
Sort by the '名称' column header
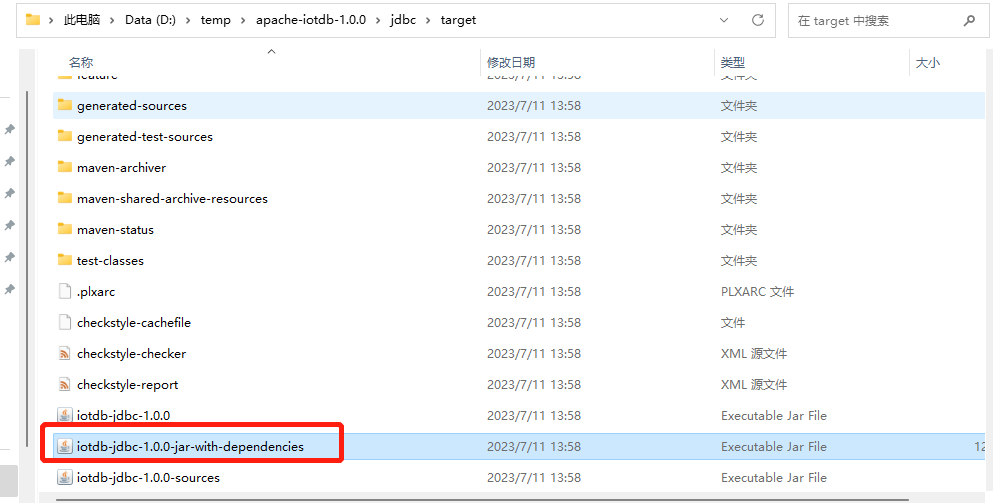pos(81,62)
